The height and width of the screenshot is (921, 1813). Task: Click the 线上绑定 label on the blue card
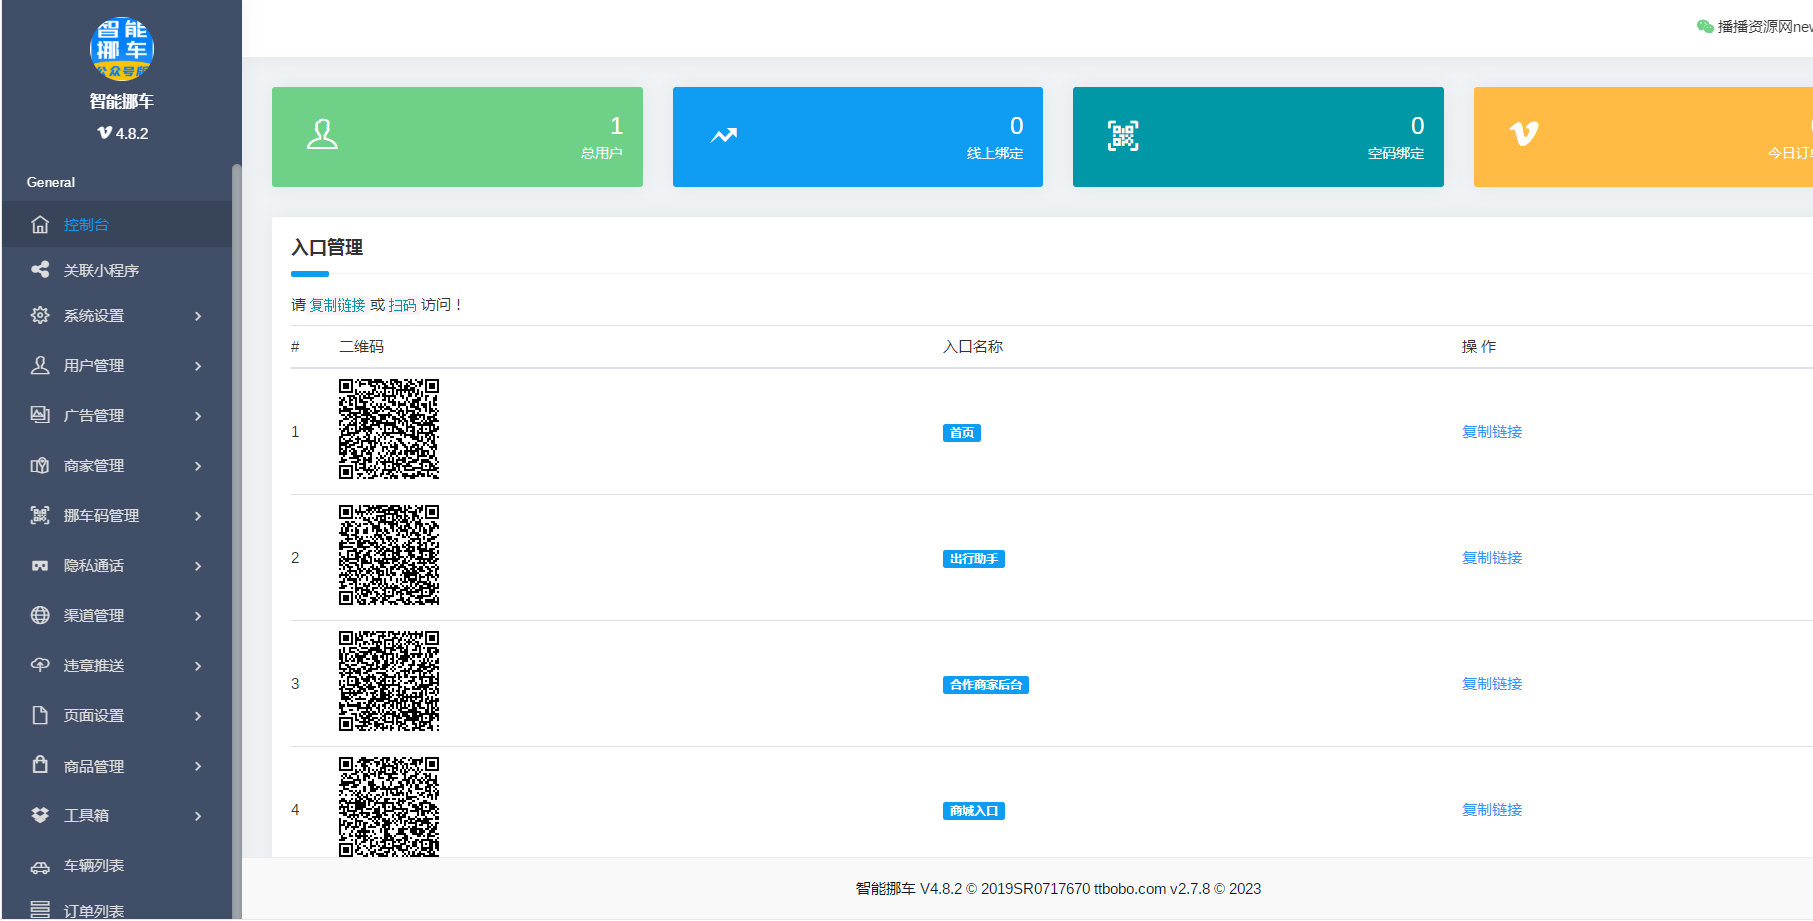[995, 153]
